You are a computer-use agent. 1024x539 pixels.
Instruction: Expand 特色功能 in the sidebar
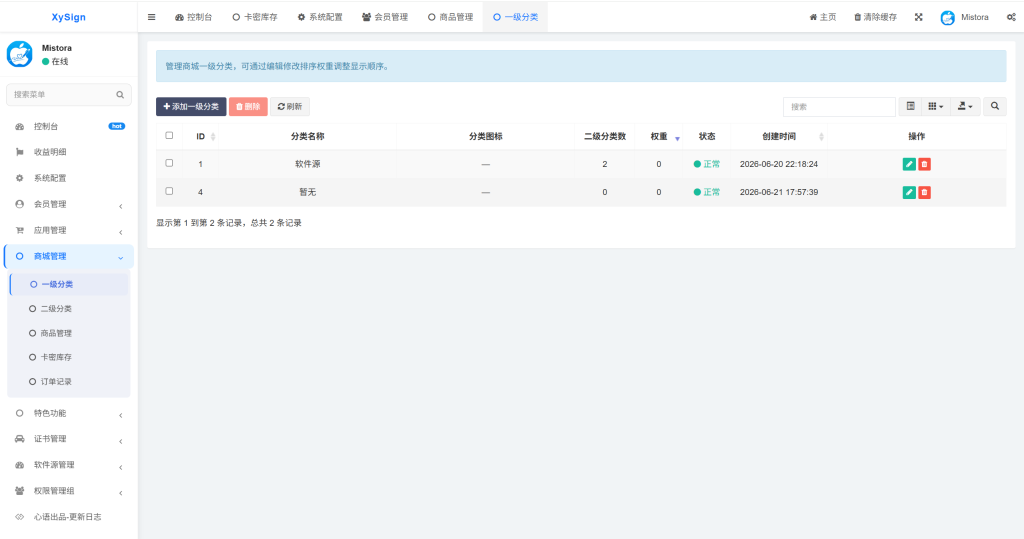tap(69, 414)
